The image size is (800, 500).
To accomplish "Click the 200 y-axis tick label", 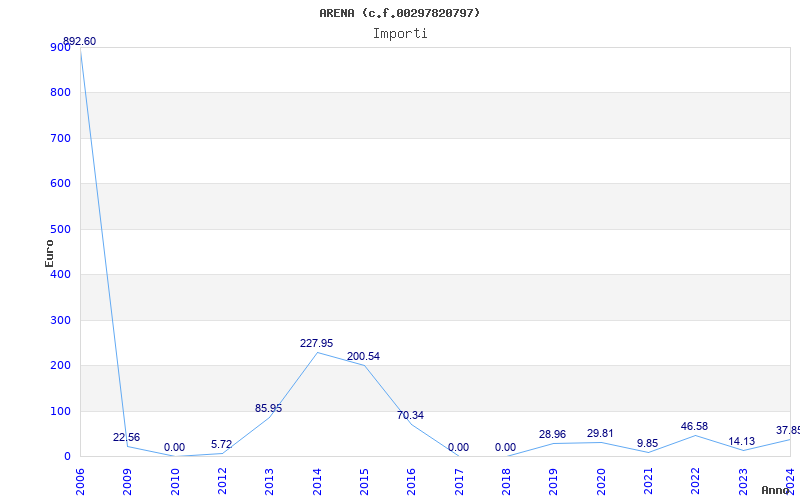I will coord(60,366).
